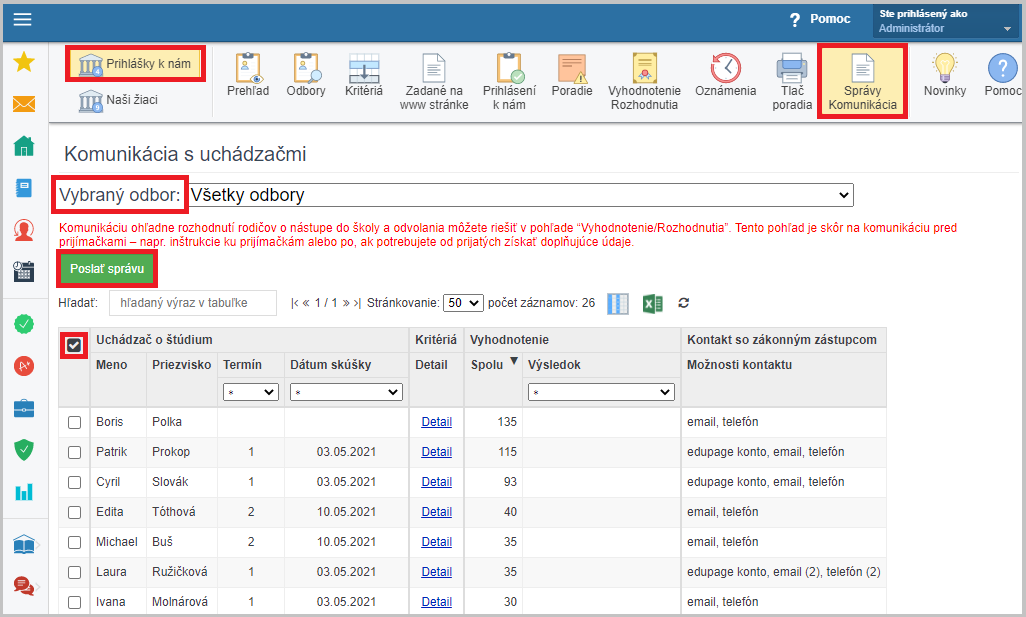Sort by the Spolu column arrow

point(514,361)
